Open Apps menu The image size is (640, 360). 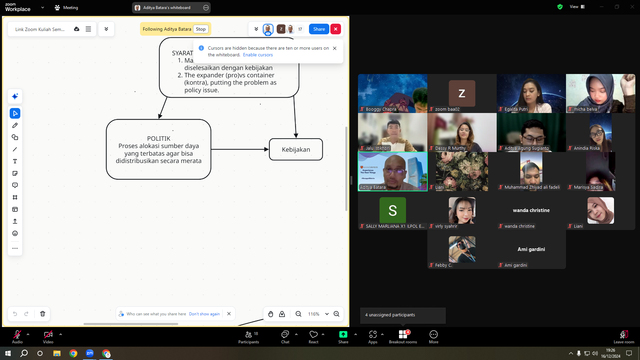[373, 337]
